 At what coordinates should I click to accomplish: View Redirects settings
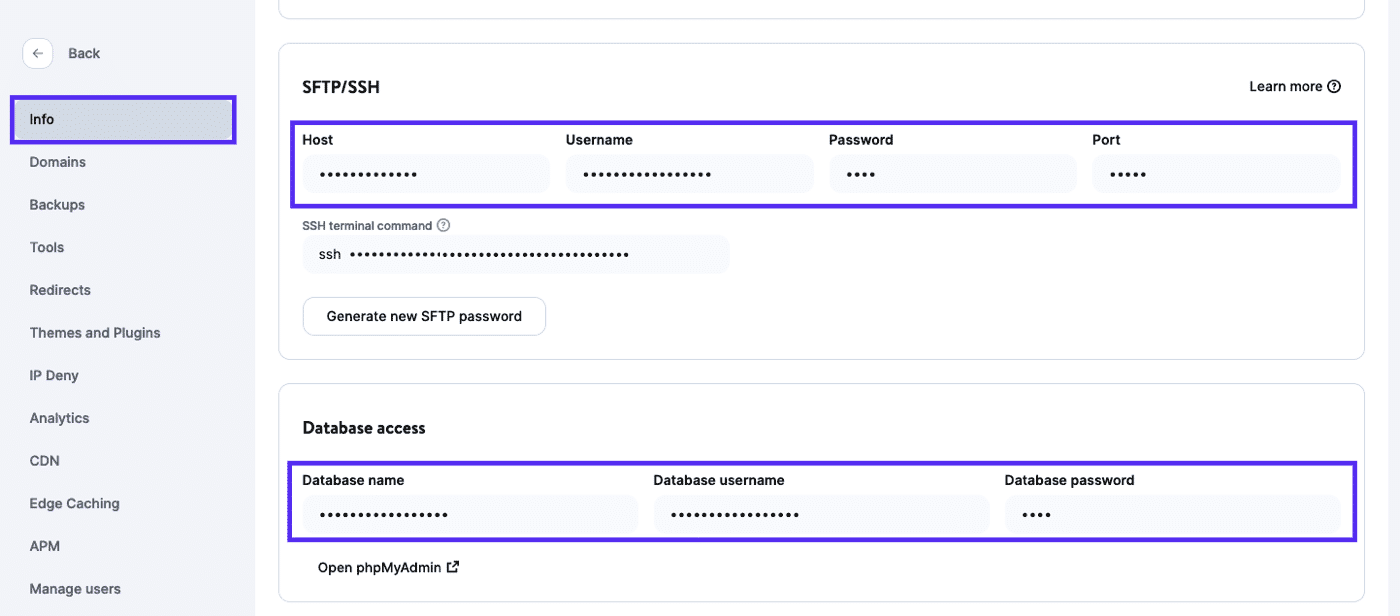pyautogui.click(x=59, y=289)
